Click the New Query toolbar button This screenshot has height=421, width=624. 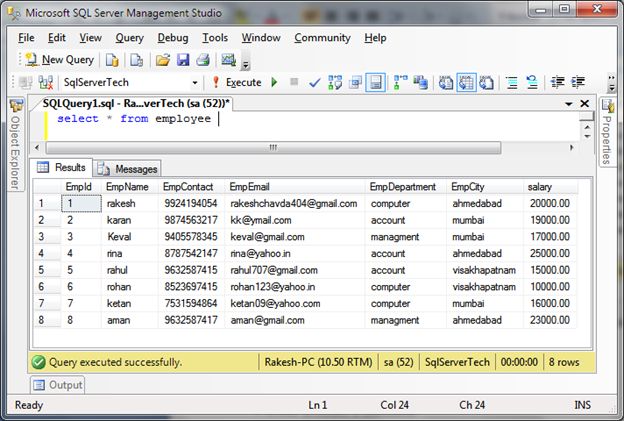click(x=60, y=60)
